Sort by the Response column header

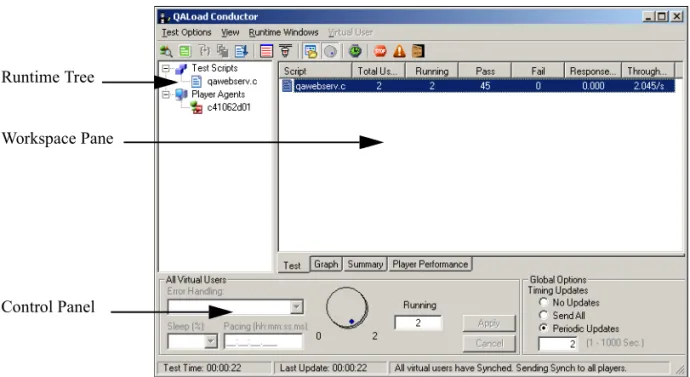coord(593,71)
